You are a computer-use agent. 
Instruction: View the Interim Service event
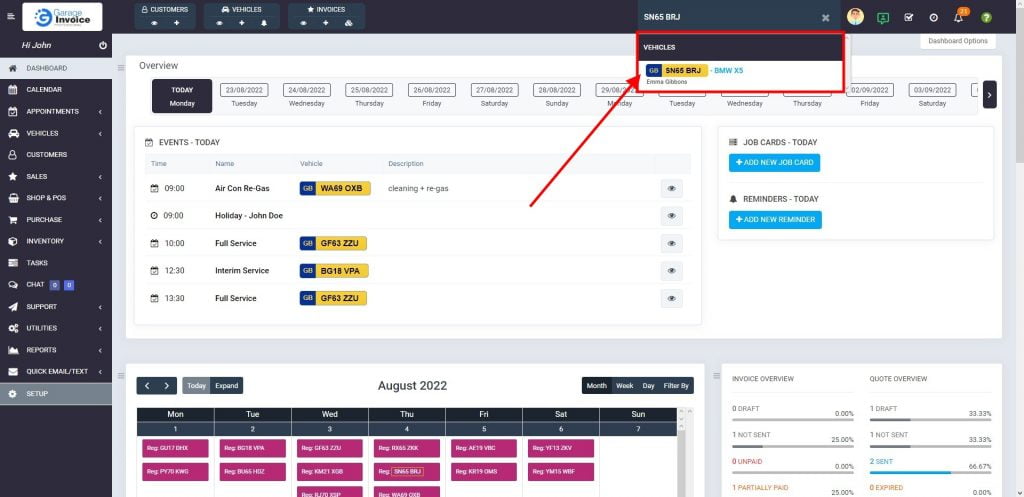click(671, 270)
